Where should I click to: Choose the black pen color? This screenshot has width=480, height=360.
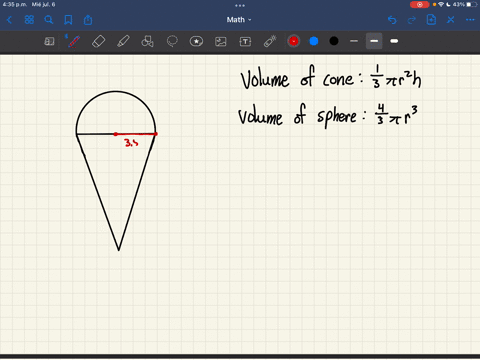[x=334, y=41]
